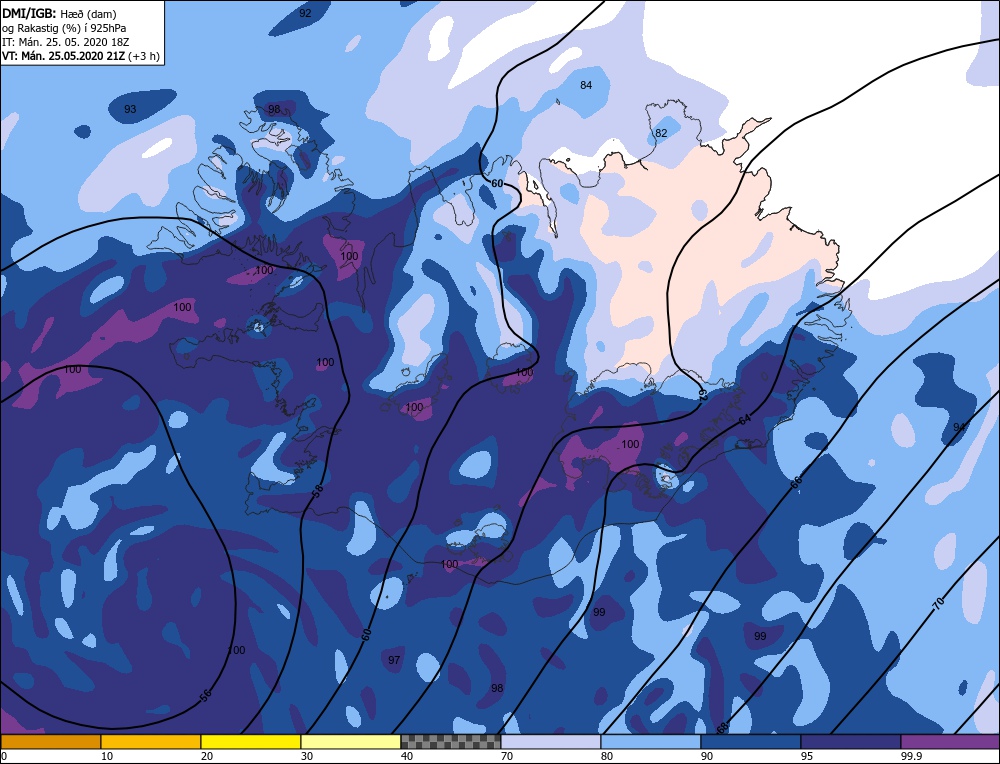Click the contour label '56'
The height and width of the screenshot is (764, 1000).
(x=205, y=696)
